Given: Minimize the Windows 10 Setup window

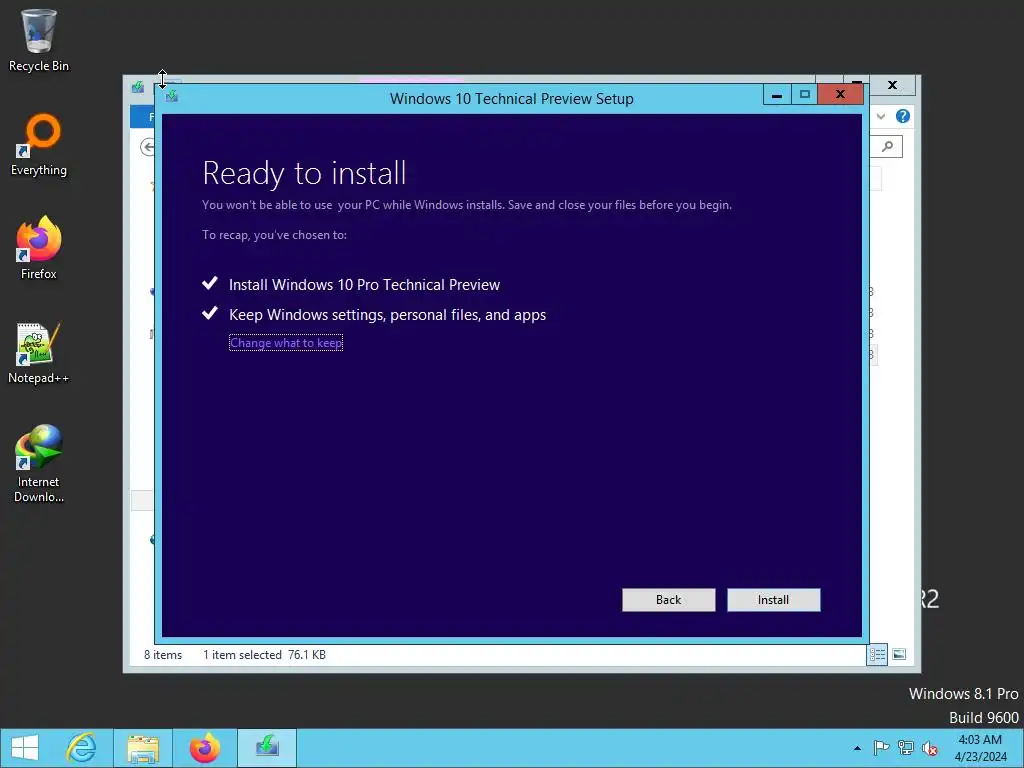Looking at the screenshot, I should point(776,95).
